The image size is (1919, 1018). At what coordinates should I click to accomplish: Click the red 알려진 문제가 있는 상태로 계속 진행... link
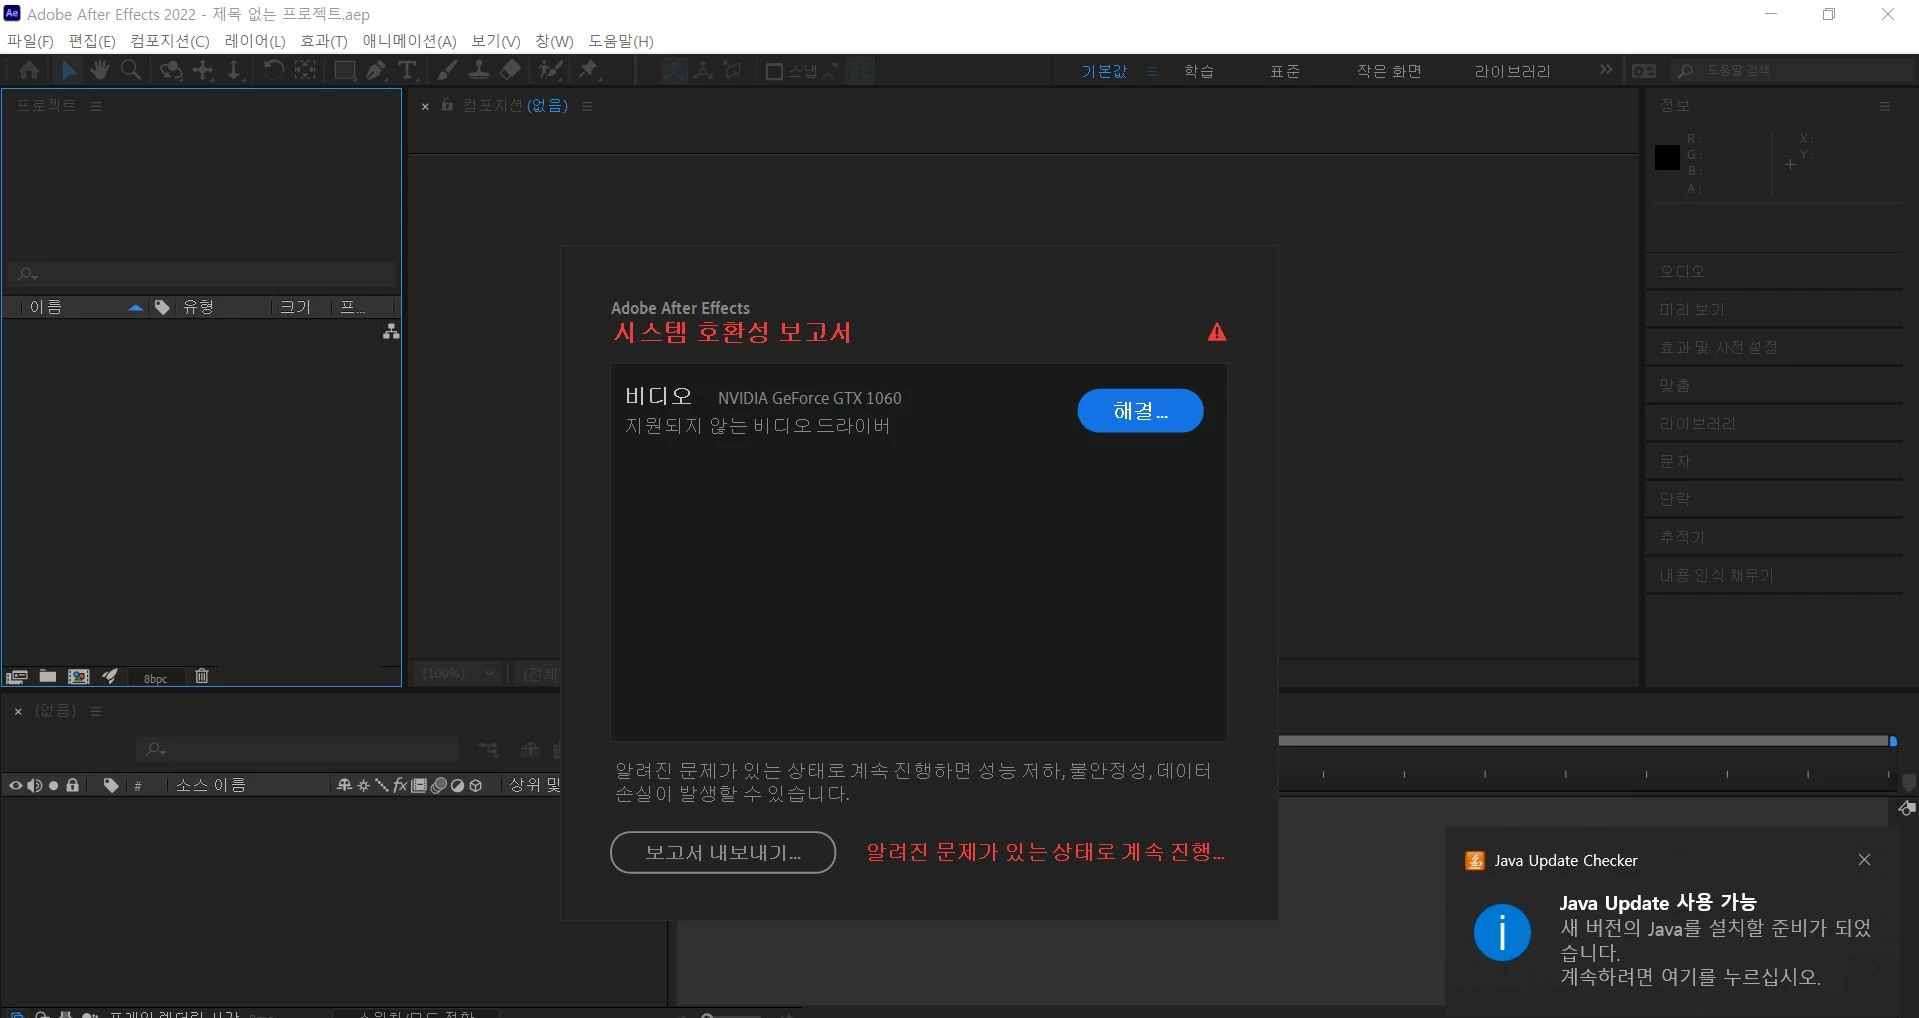pyautogui.click(x=1046, y=852)
